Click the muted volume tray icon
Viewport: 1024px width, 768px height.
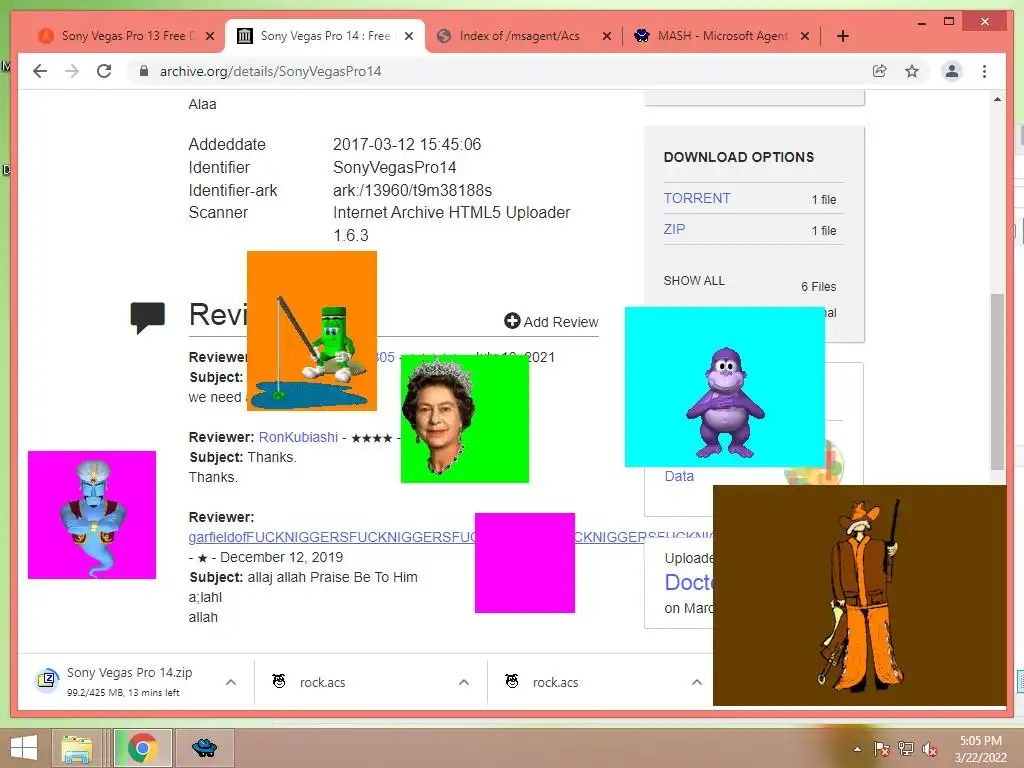(930, 749)
